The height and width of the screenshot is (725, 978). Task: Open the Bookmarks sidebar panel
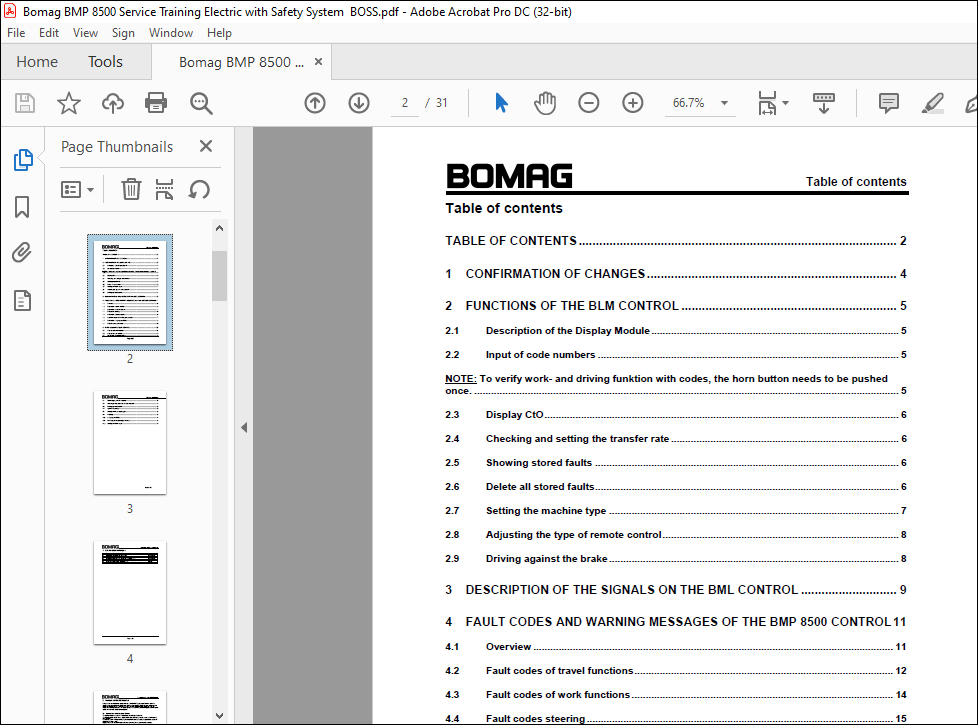(22, 207)
